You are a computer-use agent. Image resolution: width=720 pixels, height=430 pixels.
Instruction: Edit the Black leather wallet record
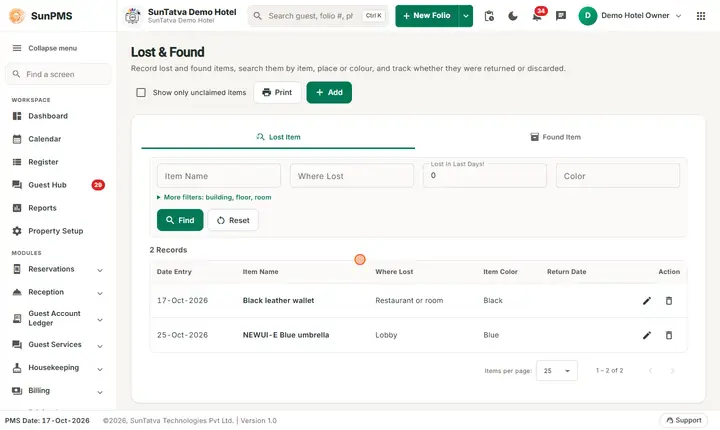point(647,301)
